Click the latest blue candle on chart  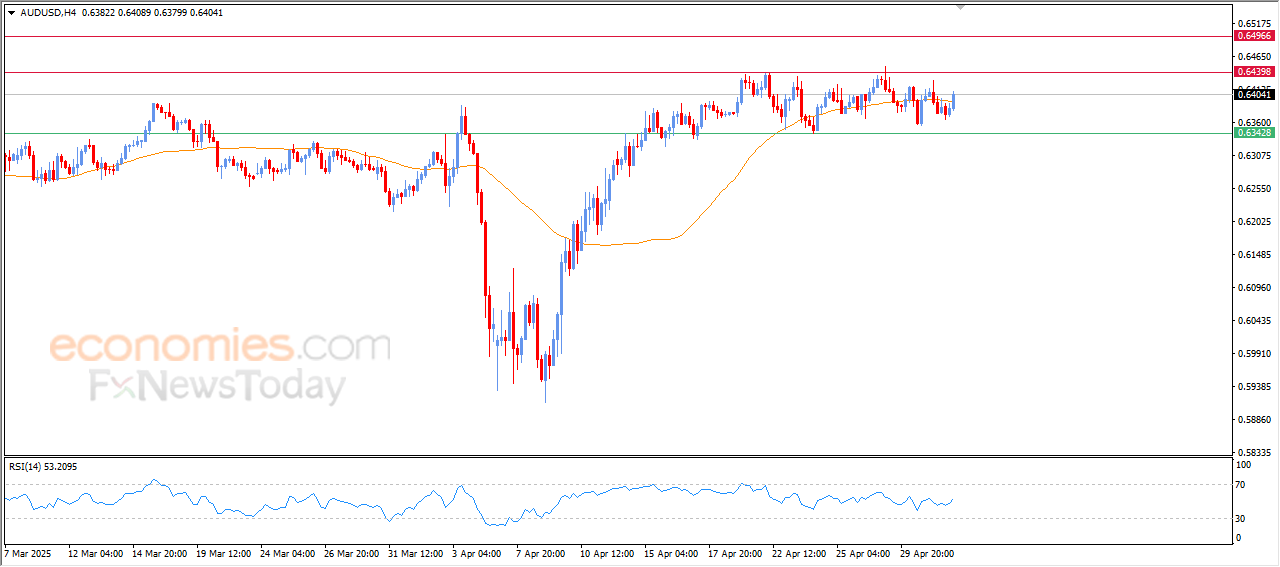[954, 100]
